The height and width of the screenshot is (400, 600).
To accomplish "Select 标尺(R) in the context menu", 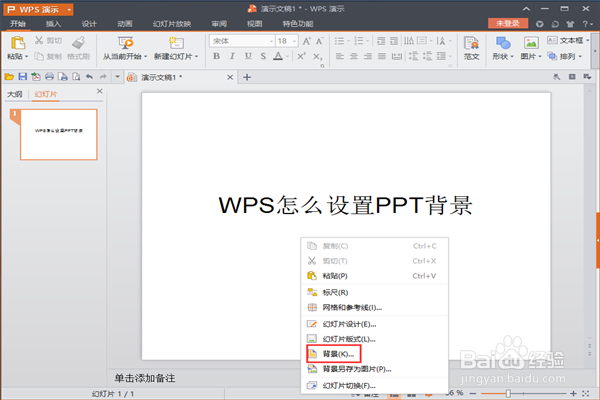I will click(x=374, y=292).
